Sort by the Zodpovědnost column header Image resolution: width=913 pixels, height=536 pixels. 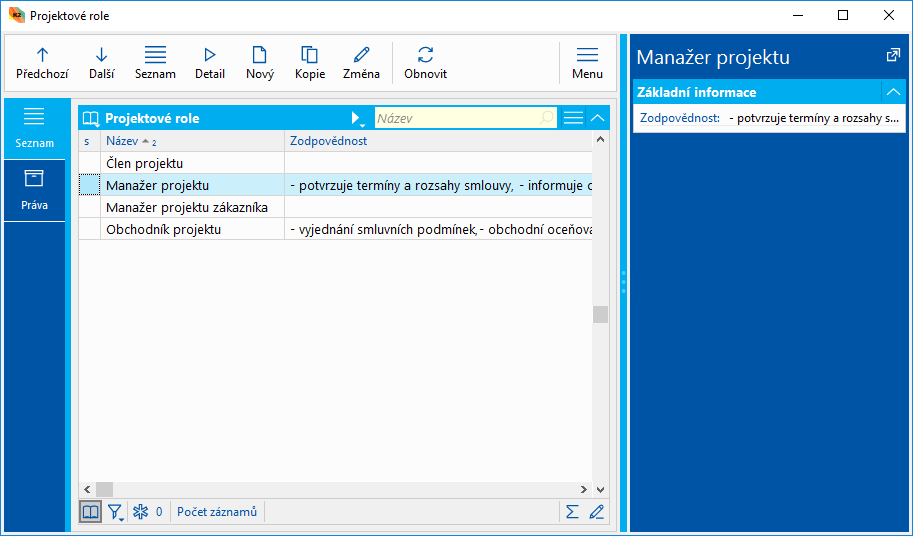pos(438,141)
